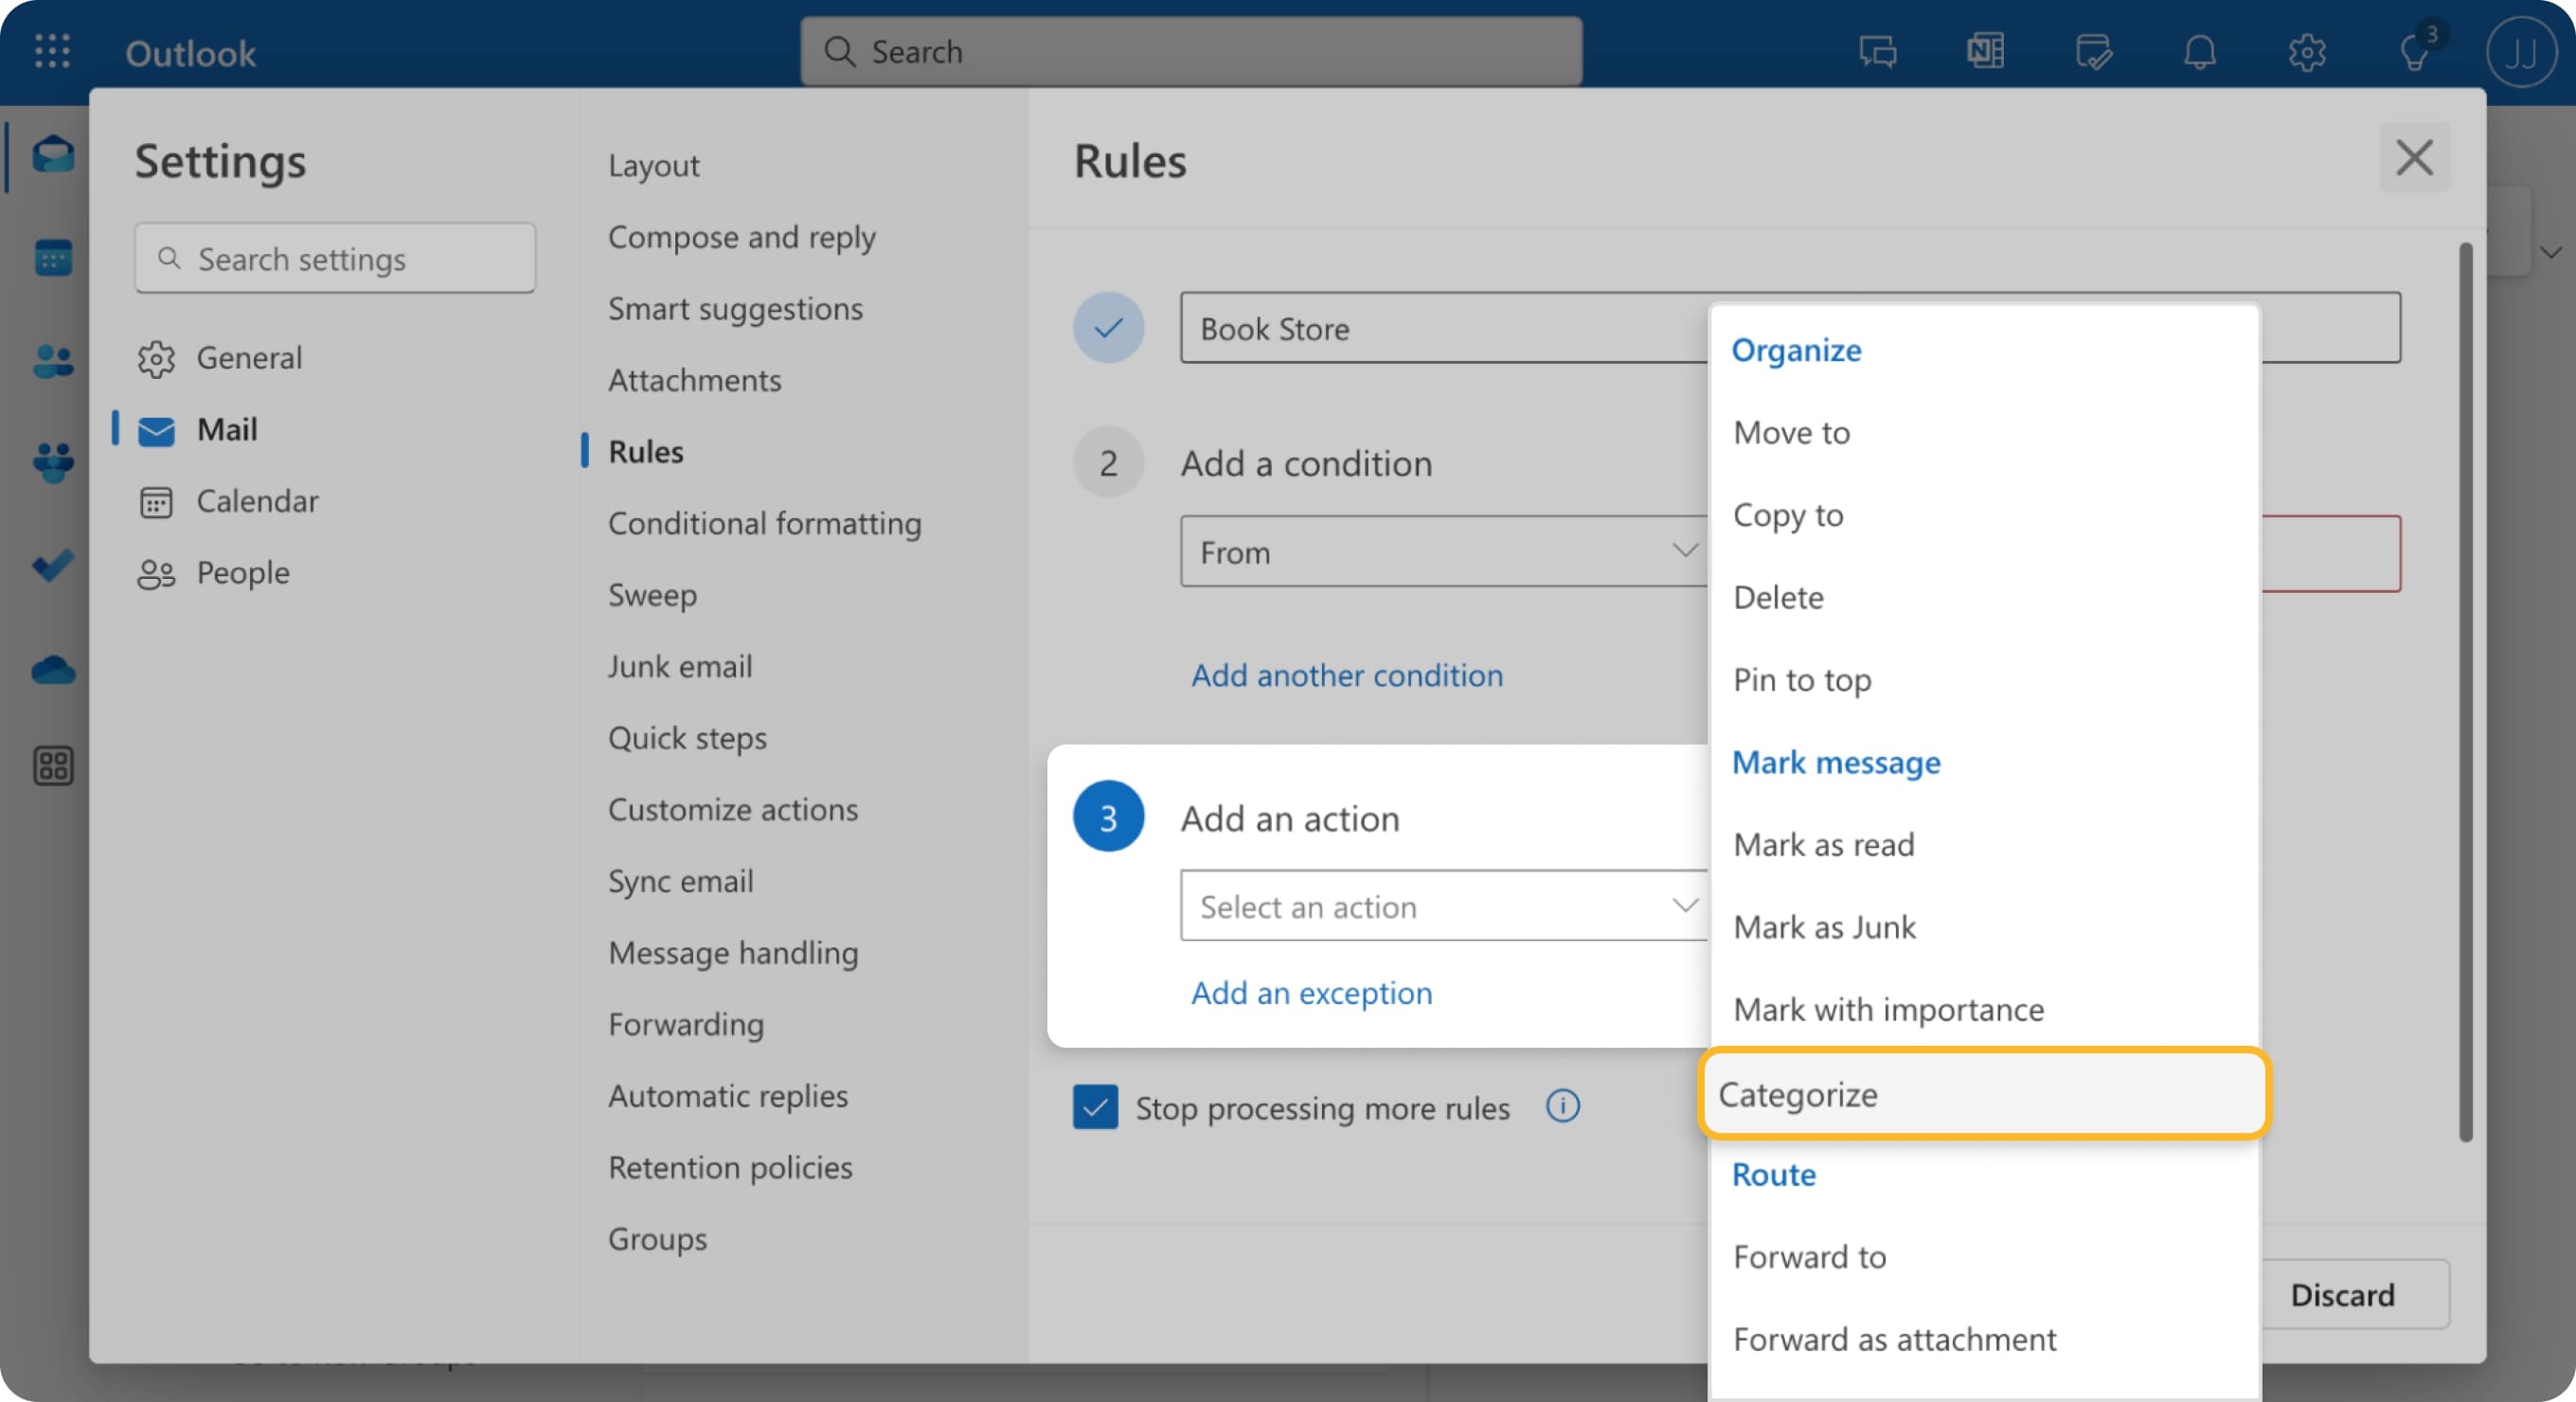Click the Add another condition link

tap(1347, 675)
